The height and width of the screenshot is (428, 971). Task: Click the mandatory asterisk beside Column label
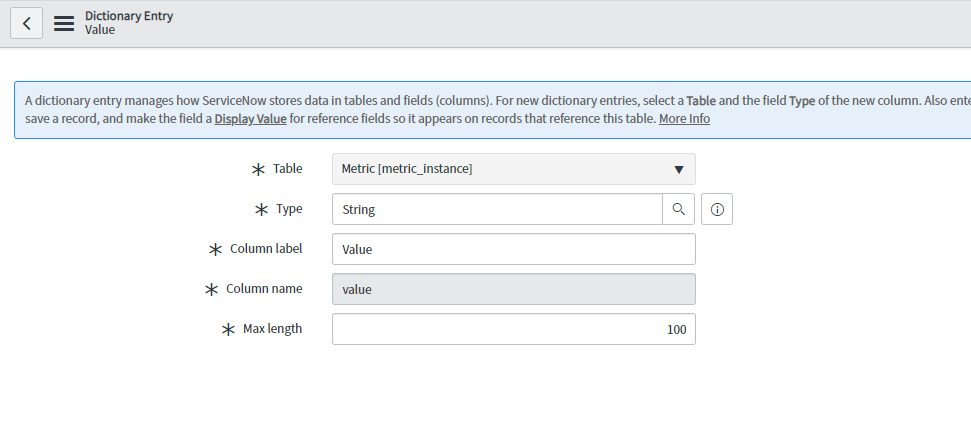coord(215,249)
